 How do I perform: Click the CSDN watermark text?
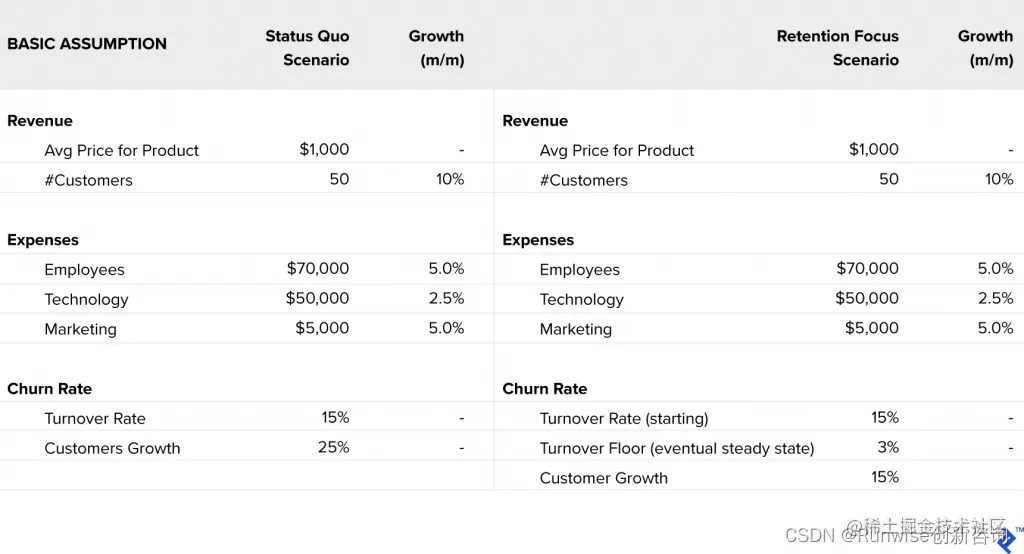click(810, 535)
